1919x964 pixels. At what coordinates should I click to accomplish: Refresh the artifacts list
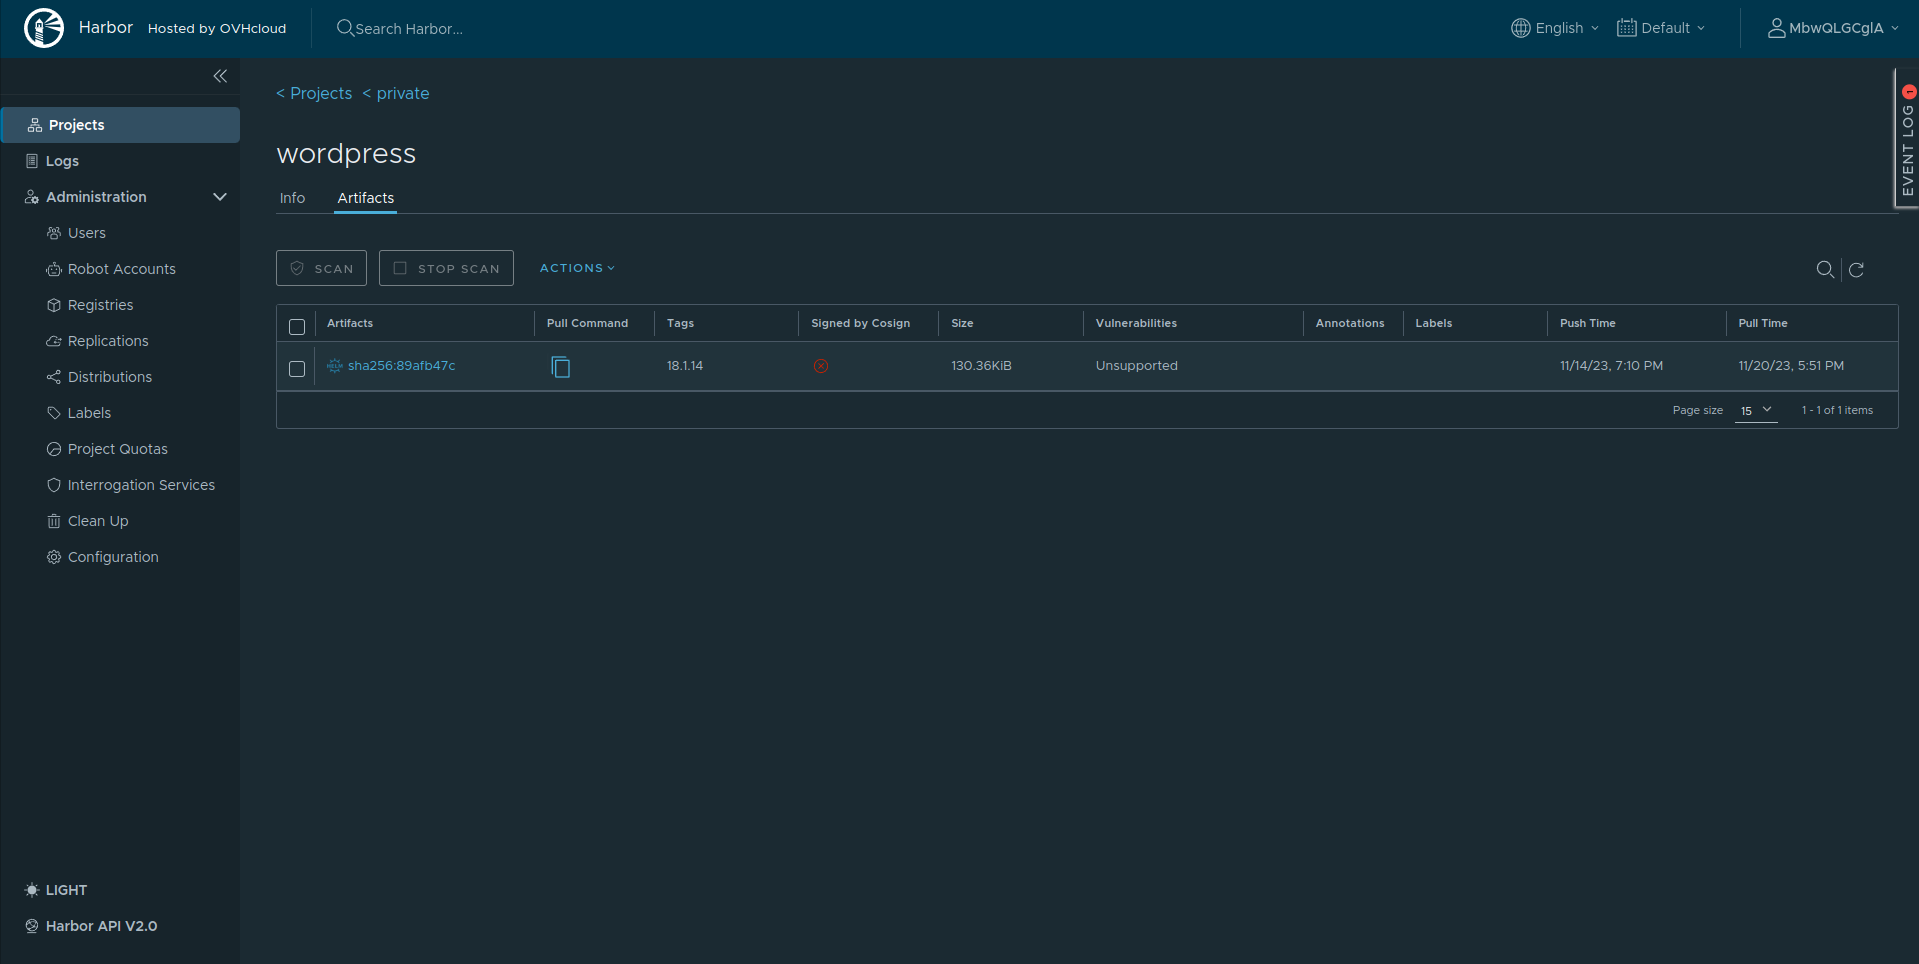point(1856,269)
